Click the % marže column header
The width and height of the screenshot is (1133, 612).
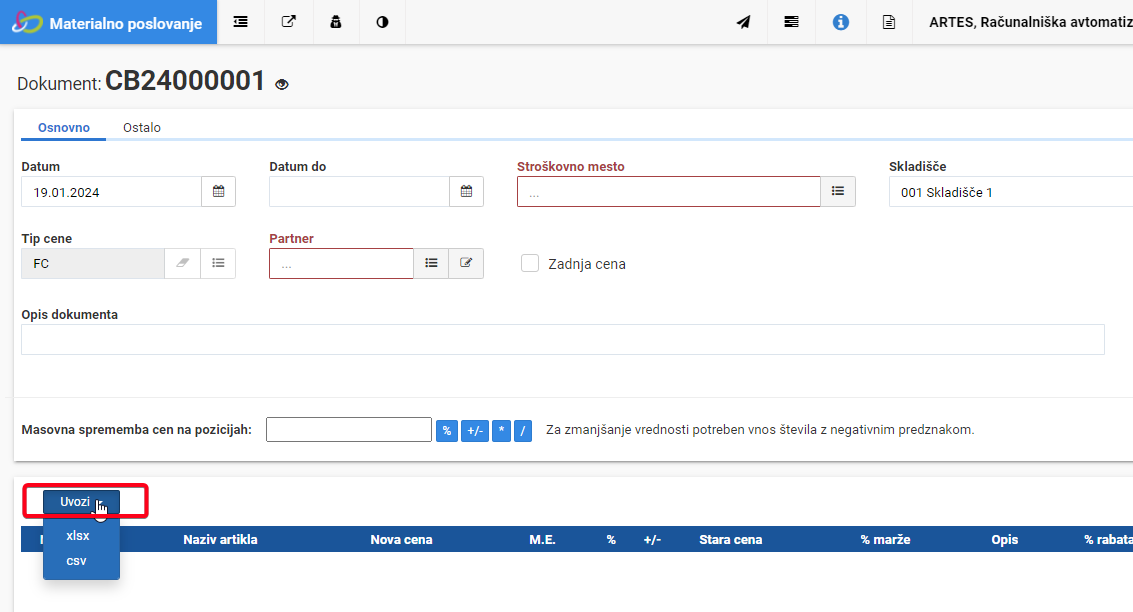(885, 540)
